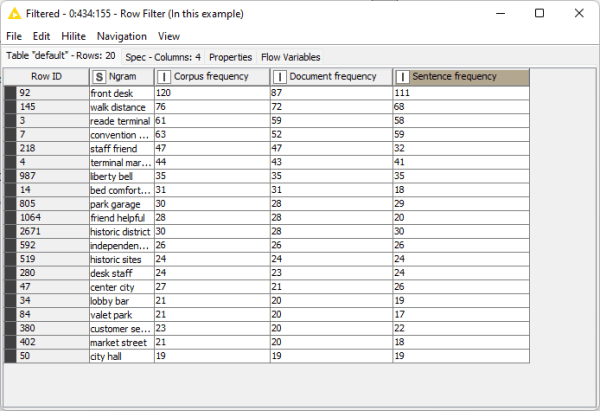The image size is (600, 411).
Task: Open the Hilite menu
Action: tap(73, 36)
